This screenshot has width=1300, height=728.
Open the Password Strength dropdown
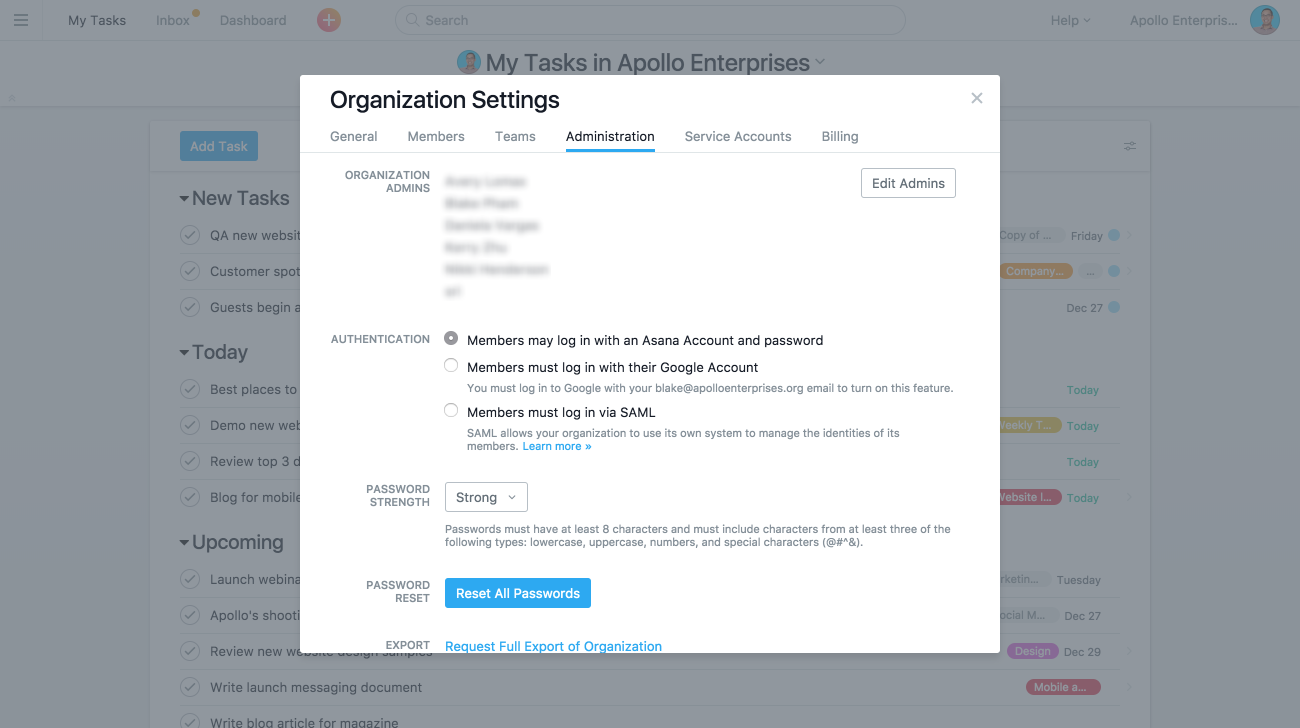pos(486,497)
